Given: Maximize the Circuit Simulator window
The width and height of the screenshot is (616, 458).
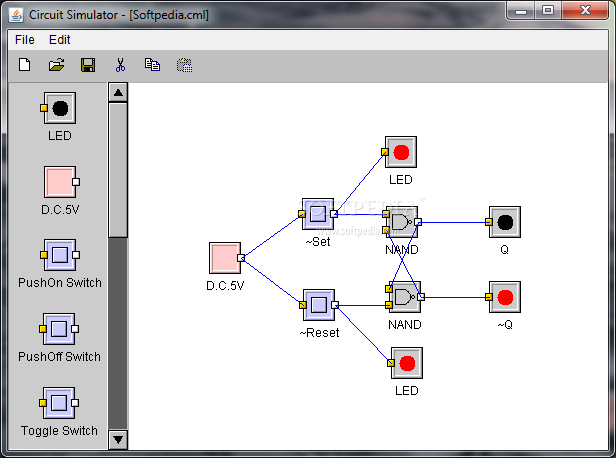Looking at the screenshot, I should (548, 11).
